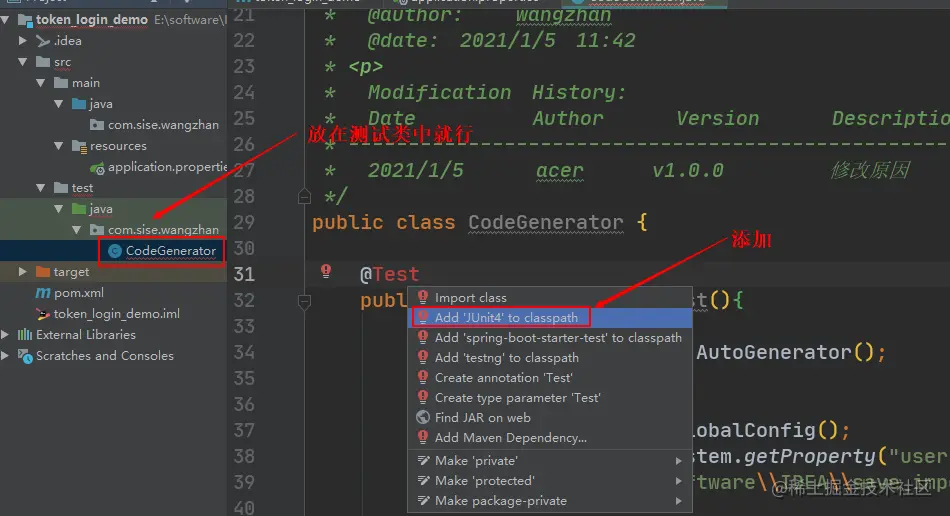The height and width of the screenshot is (516, 950).
Task: Expand External Libraries node arrow
Action: [5, 334]
